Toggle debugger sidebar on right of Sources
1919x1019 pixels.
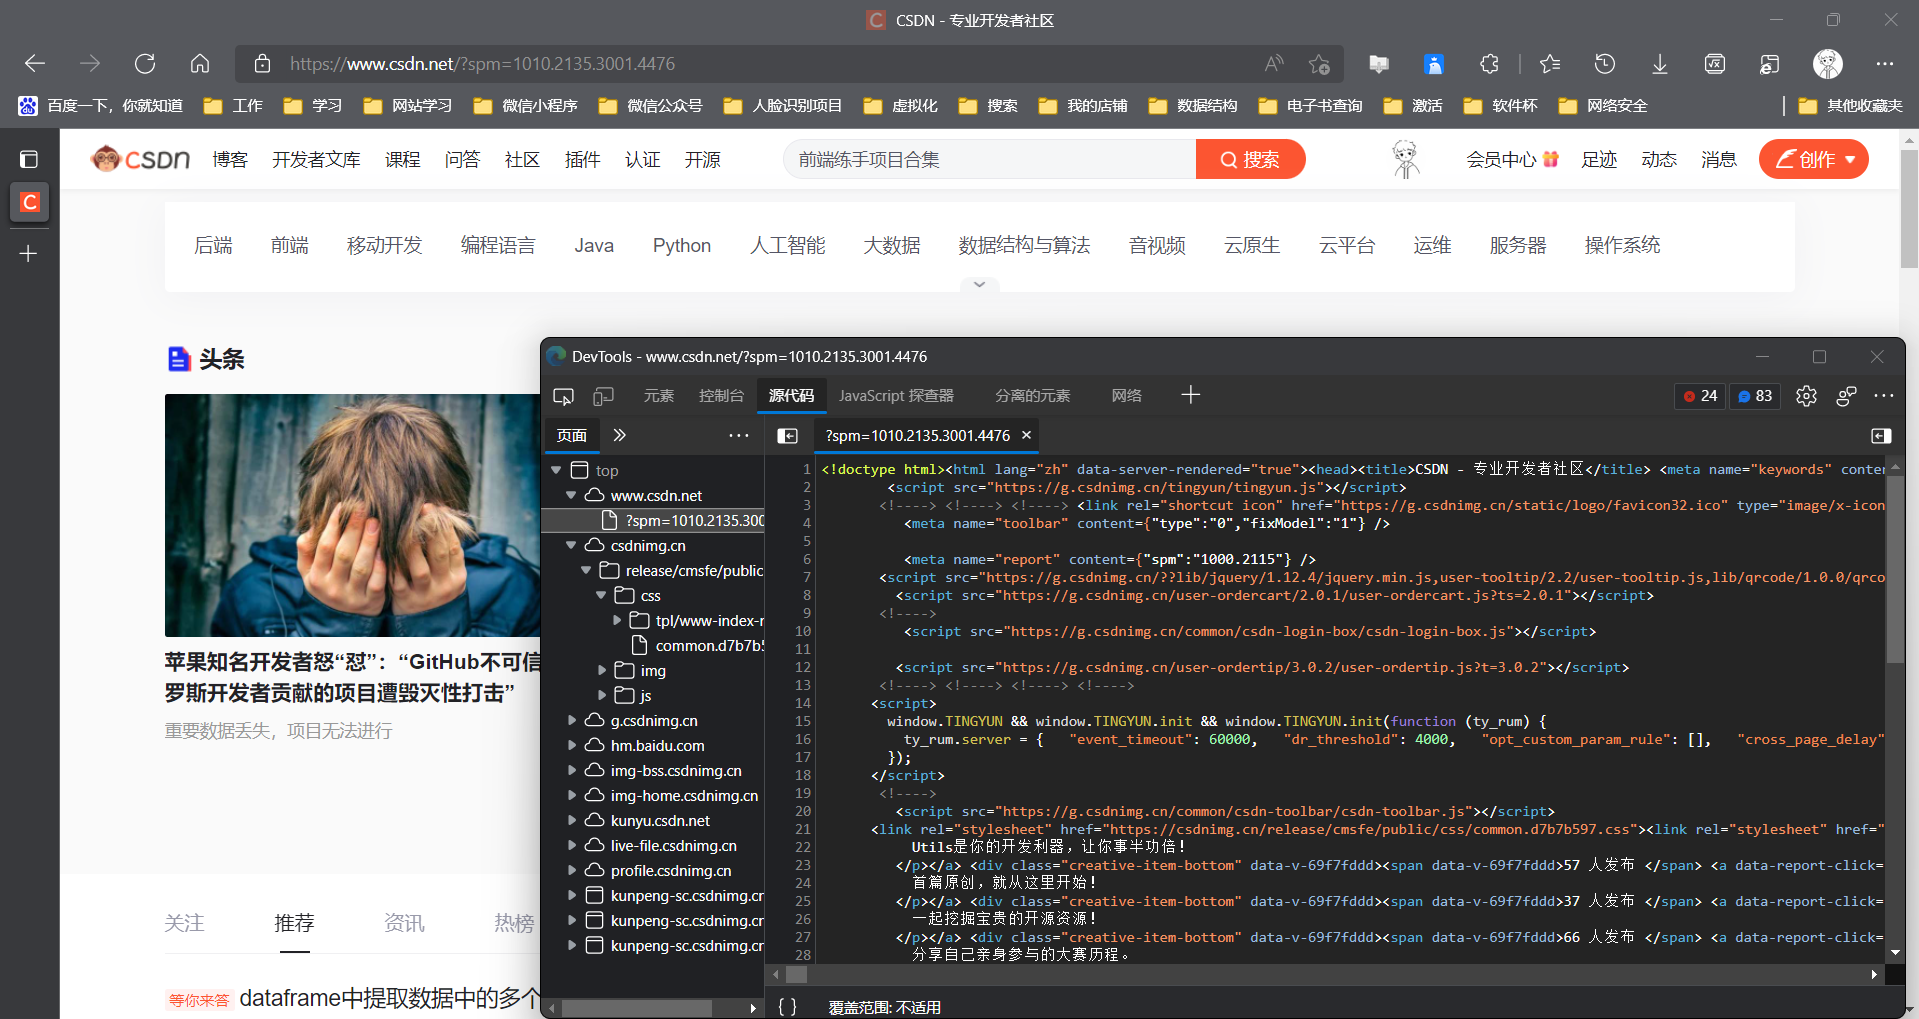1881,436
